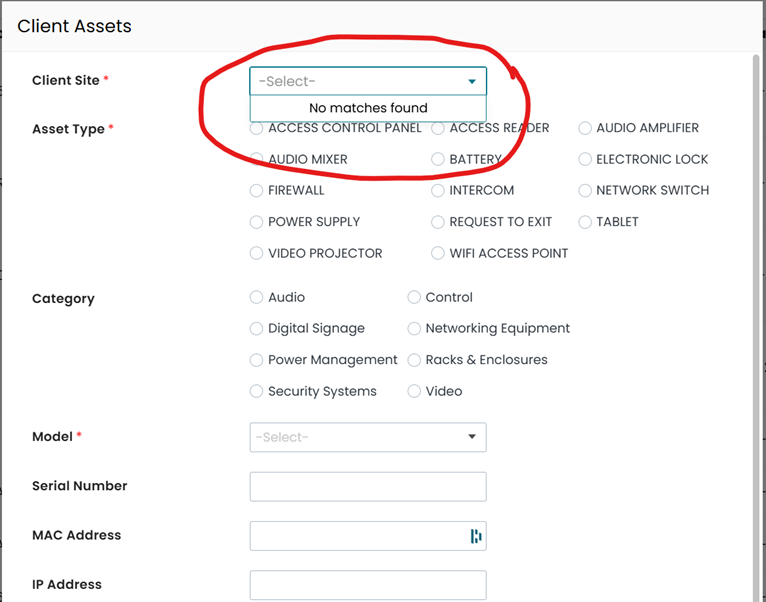Select the Security Systems category
The width and height of the screenshot is (766, 602).
tap(257, 391)
